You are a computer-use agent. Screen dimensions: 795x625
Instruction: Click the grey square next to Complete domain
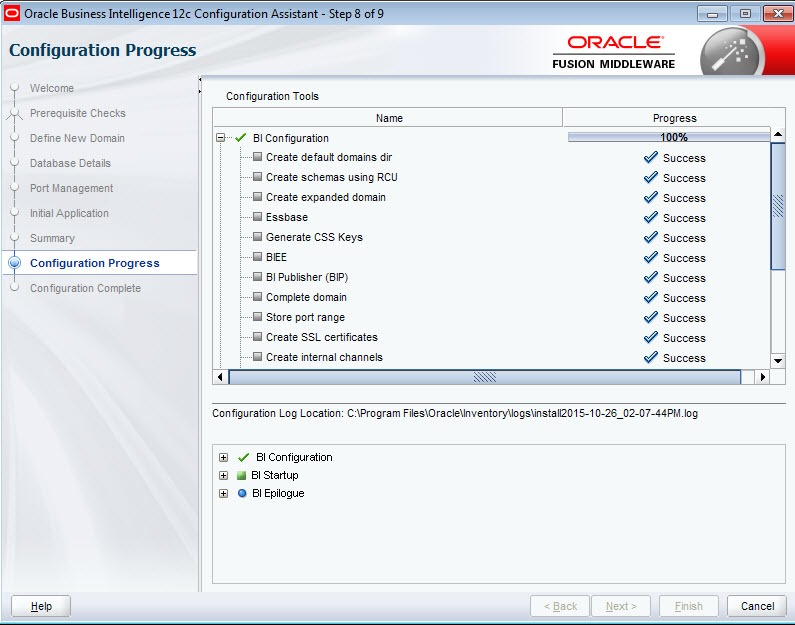pos(258,297)
